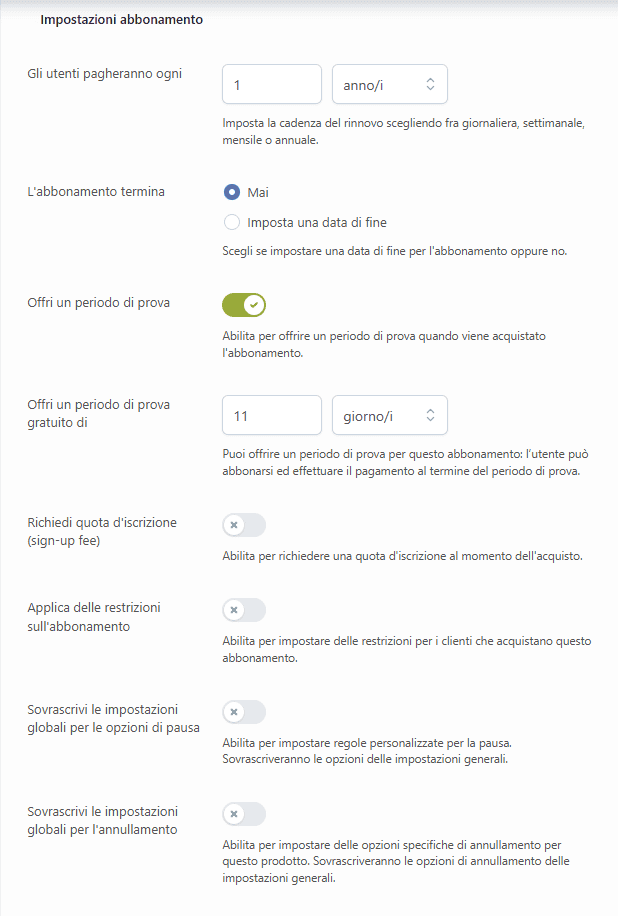Select the payment interval field showing 1
The image size is (618, 916).
[x=271, y=84]
